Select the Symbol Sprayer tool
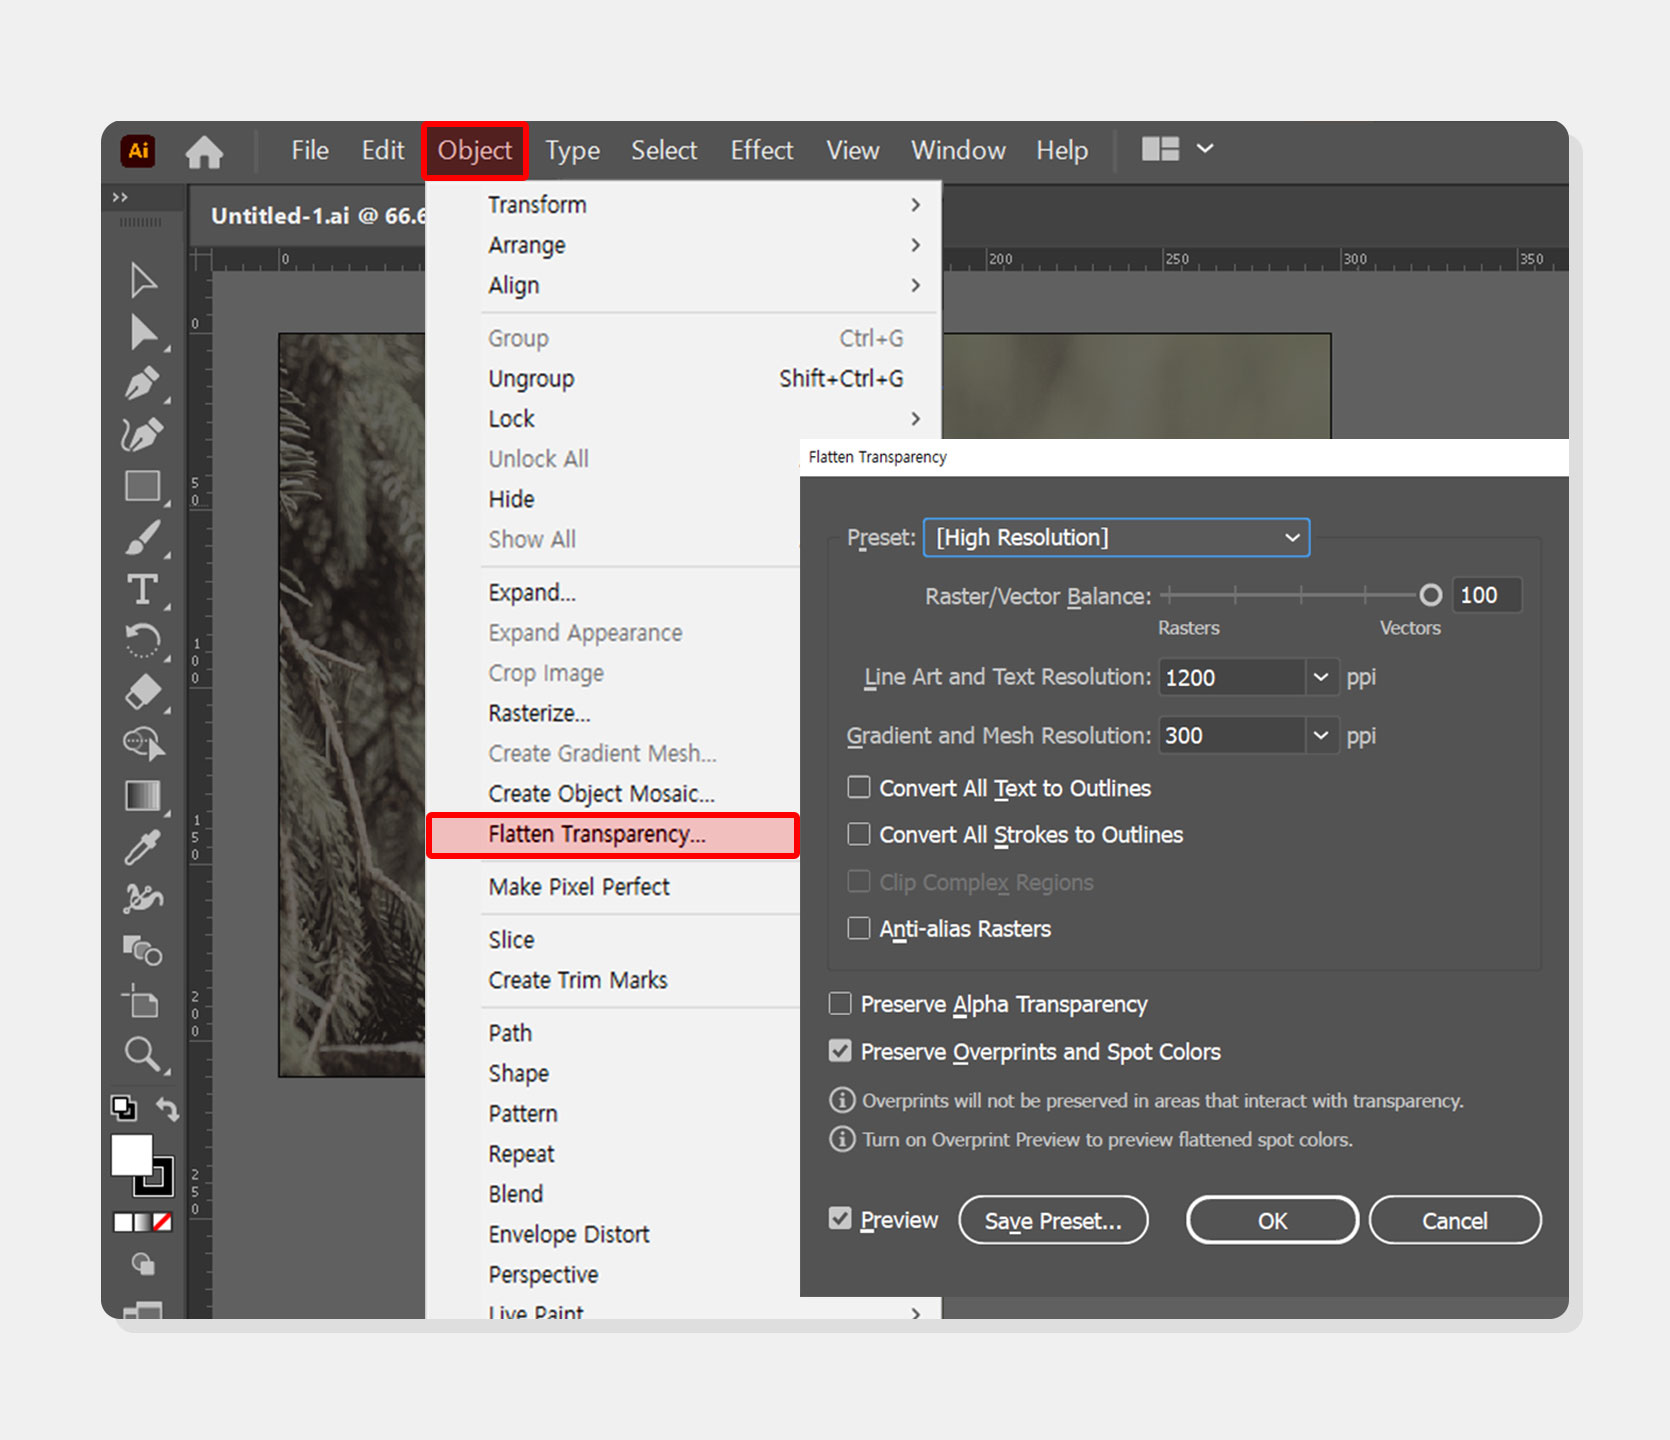1670x1440 pixels. coord(143,898)
